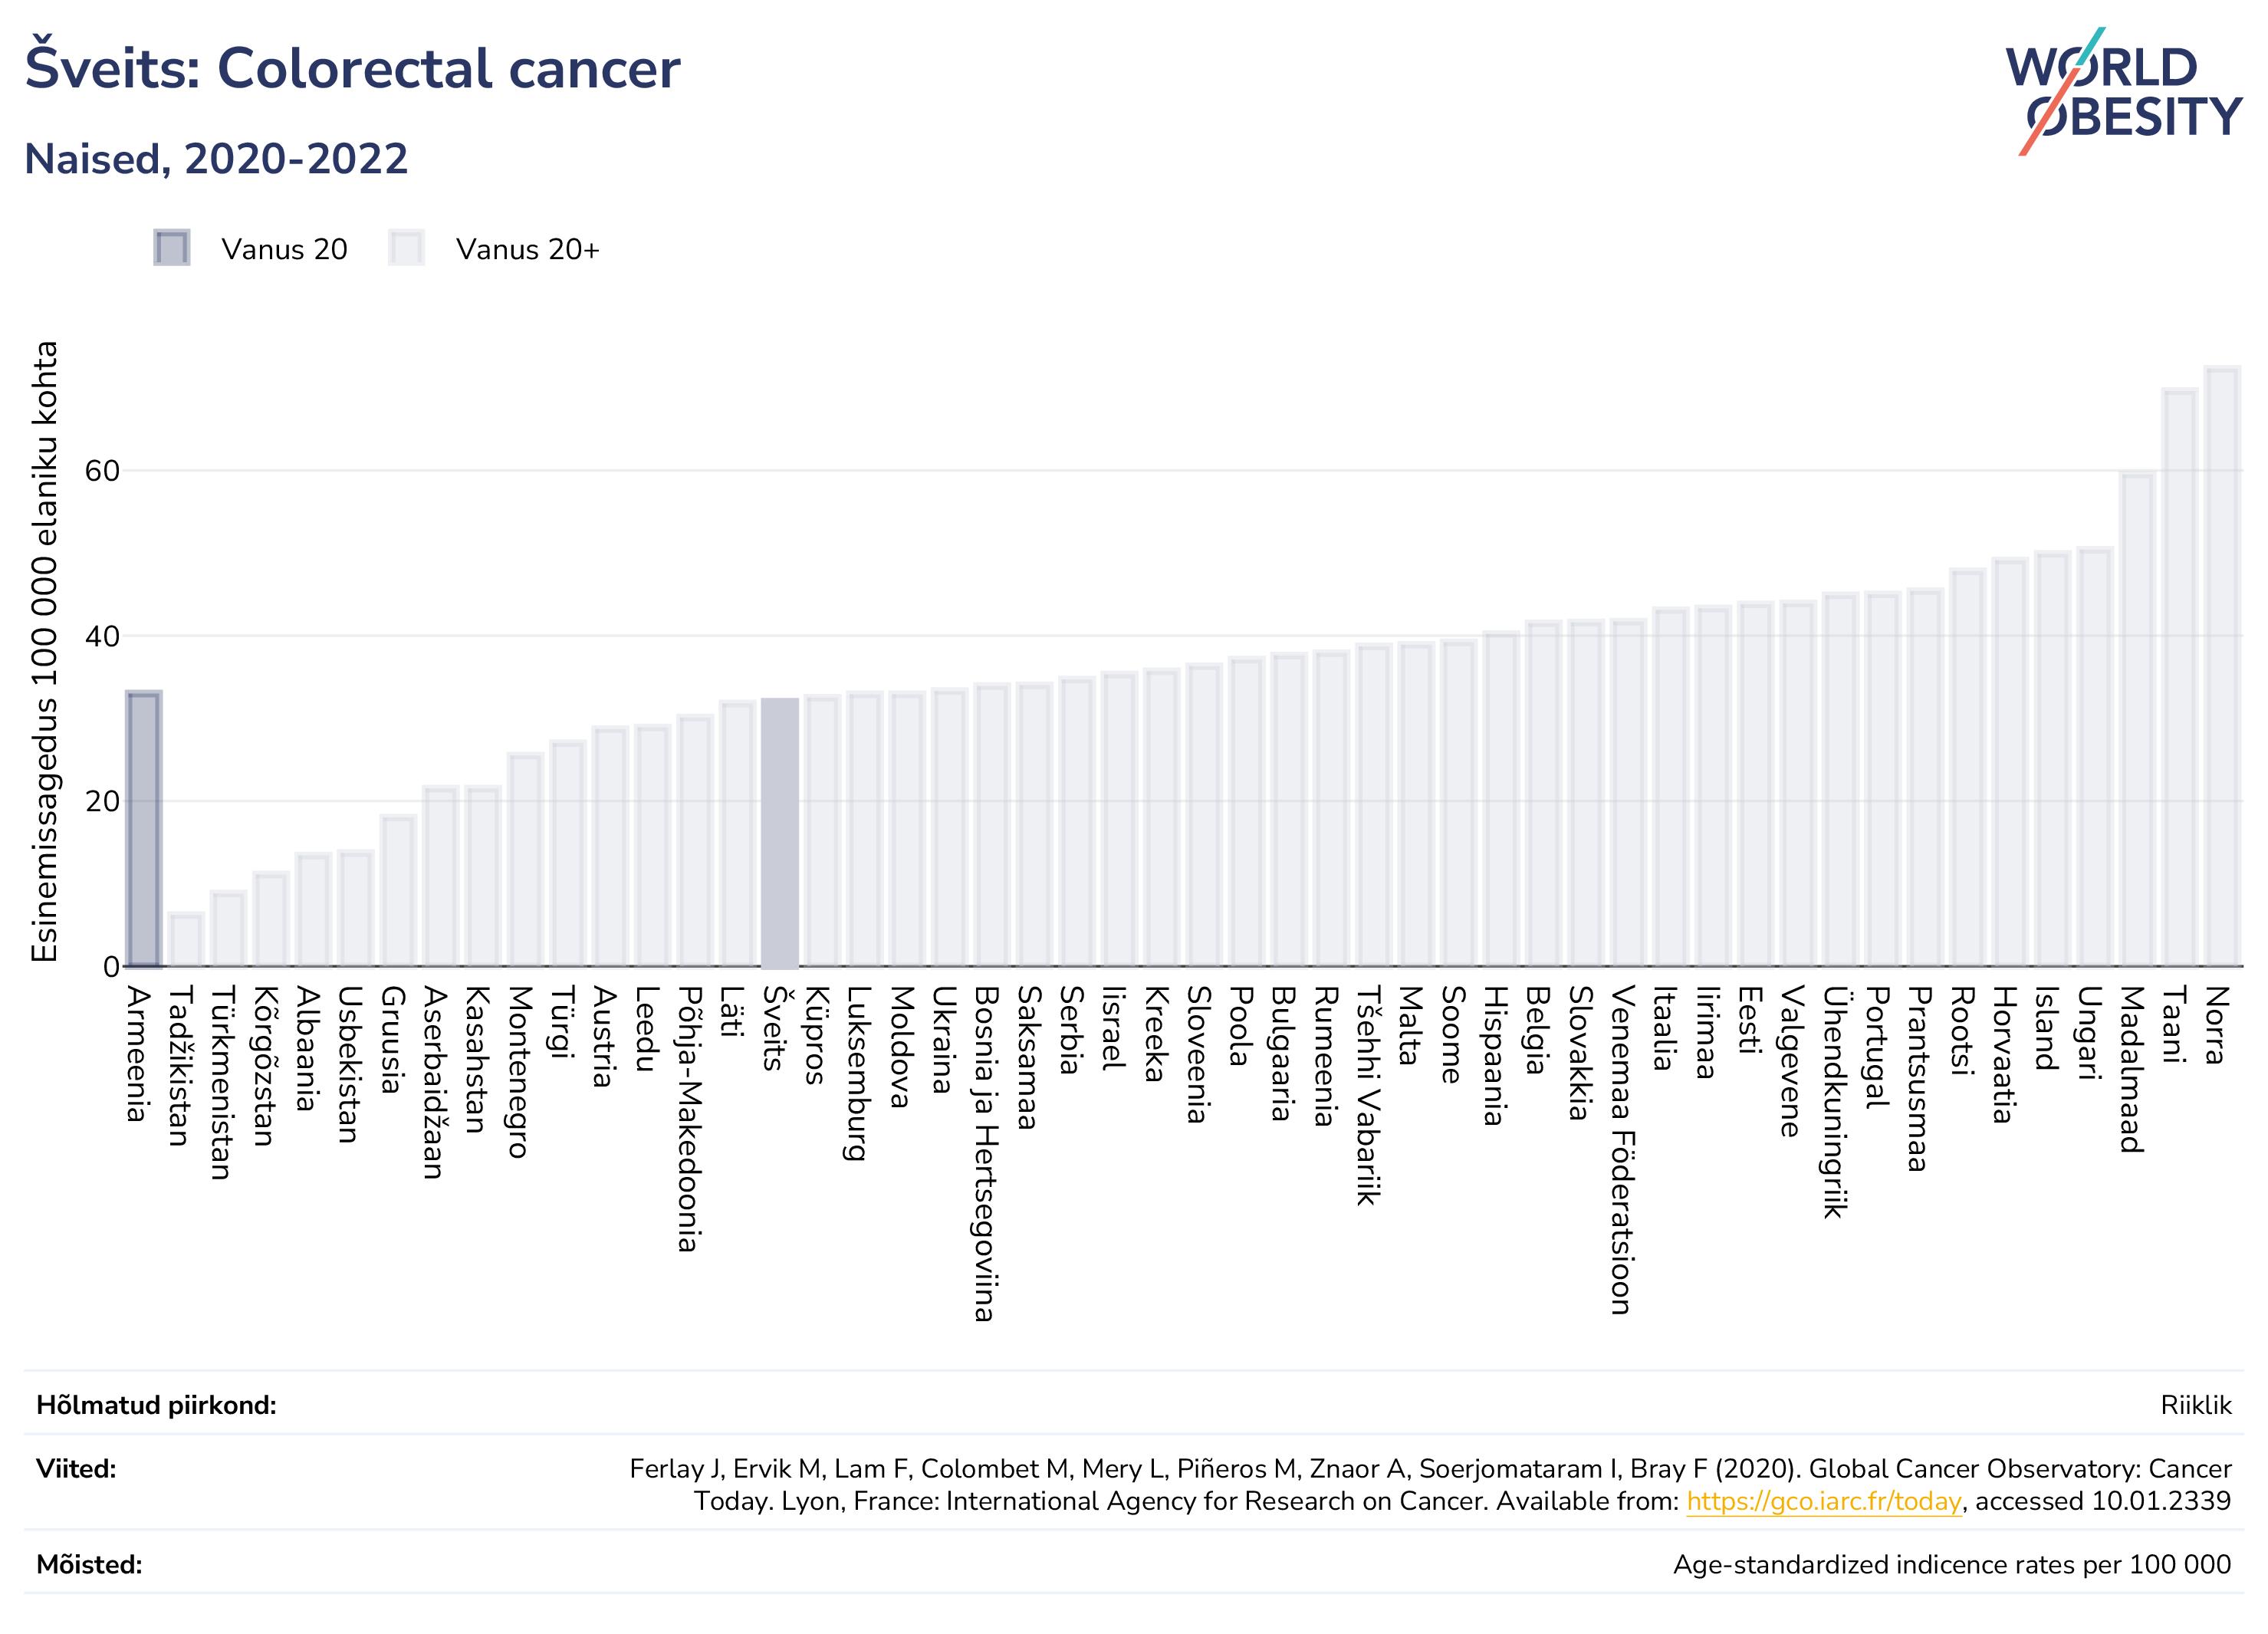Click the Norra bar
Viewport: 2268px width, 1634px height.
[x=2222, y=667]
